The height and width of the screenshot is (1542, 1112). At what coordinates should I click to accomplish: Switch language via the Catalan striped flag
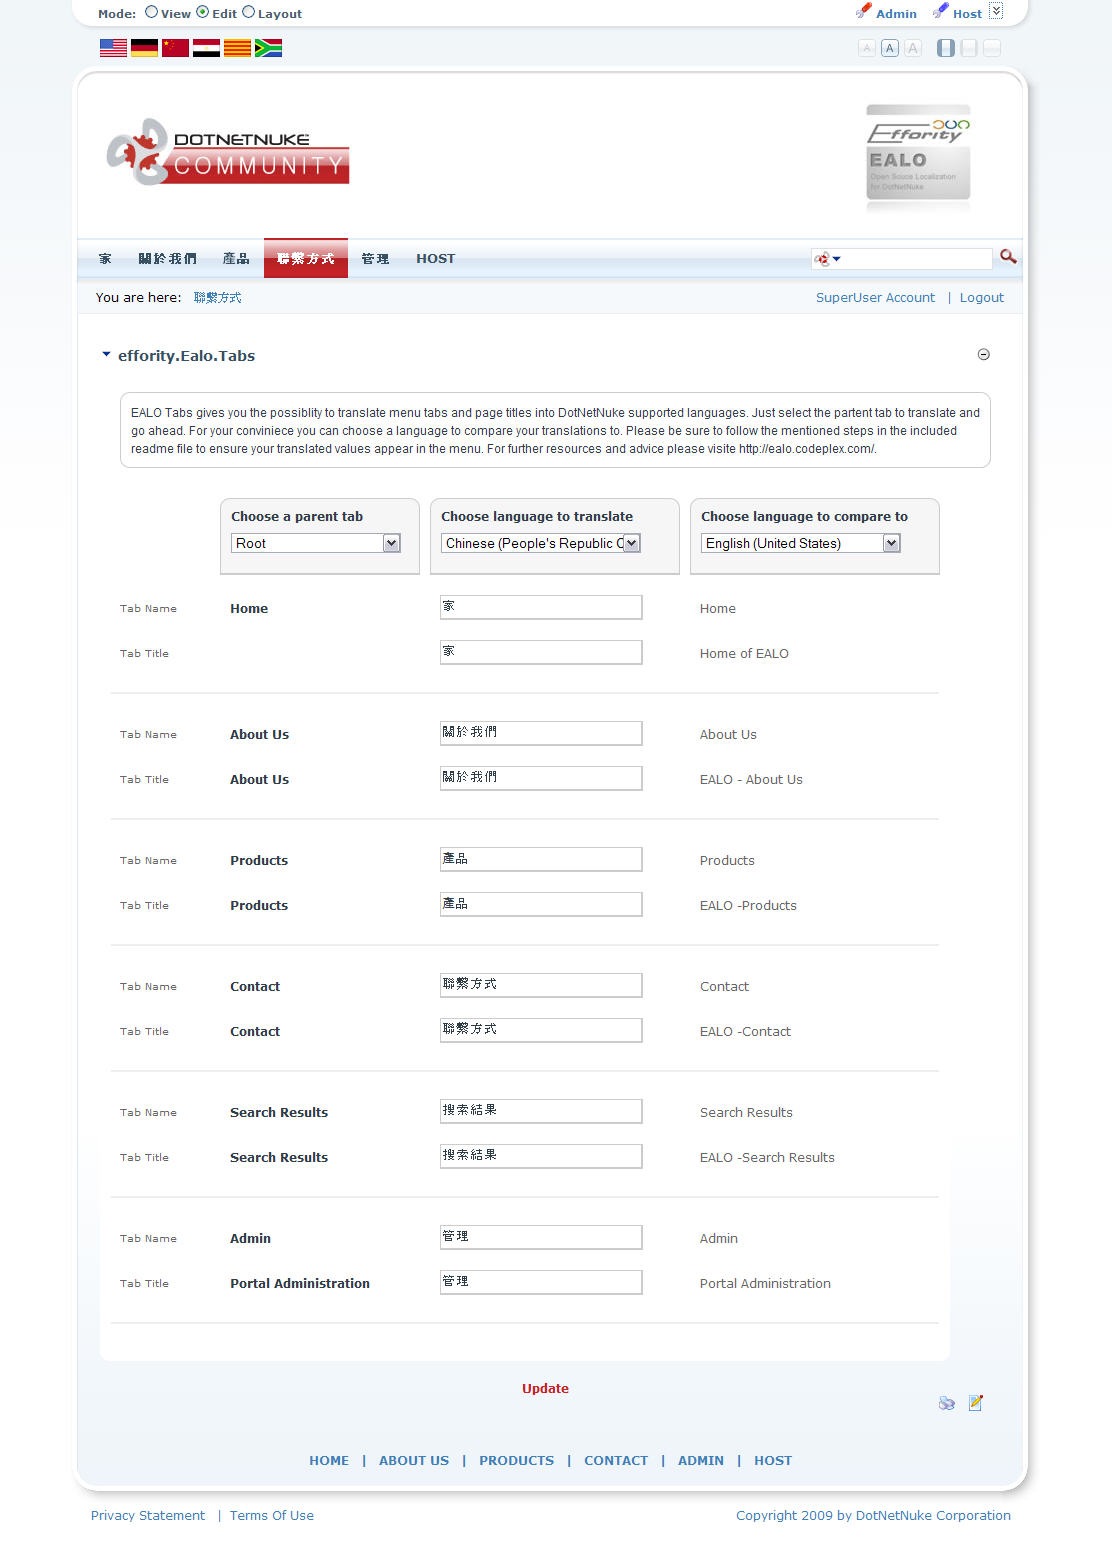(237, 48)
